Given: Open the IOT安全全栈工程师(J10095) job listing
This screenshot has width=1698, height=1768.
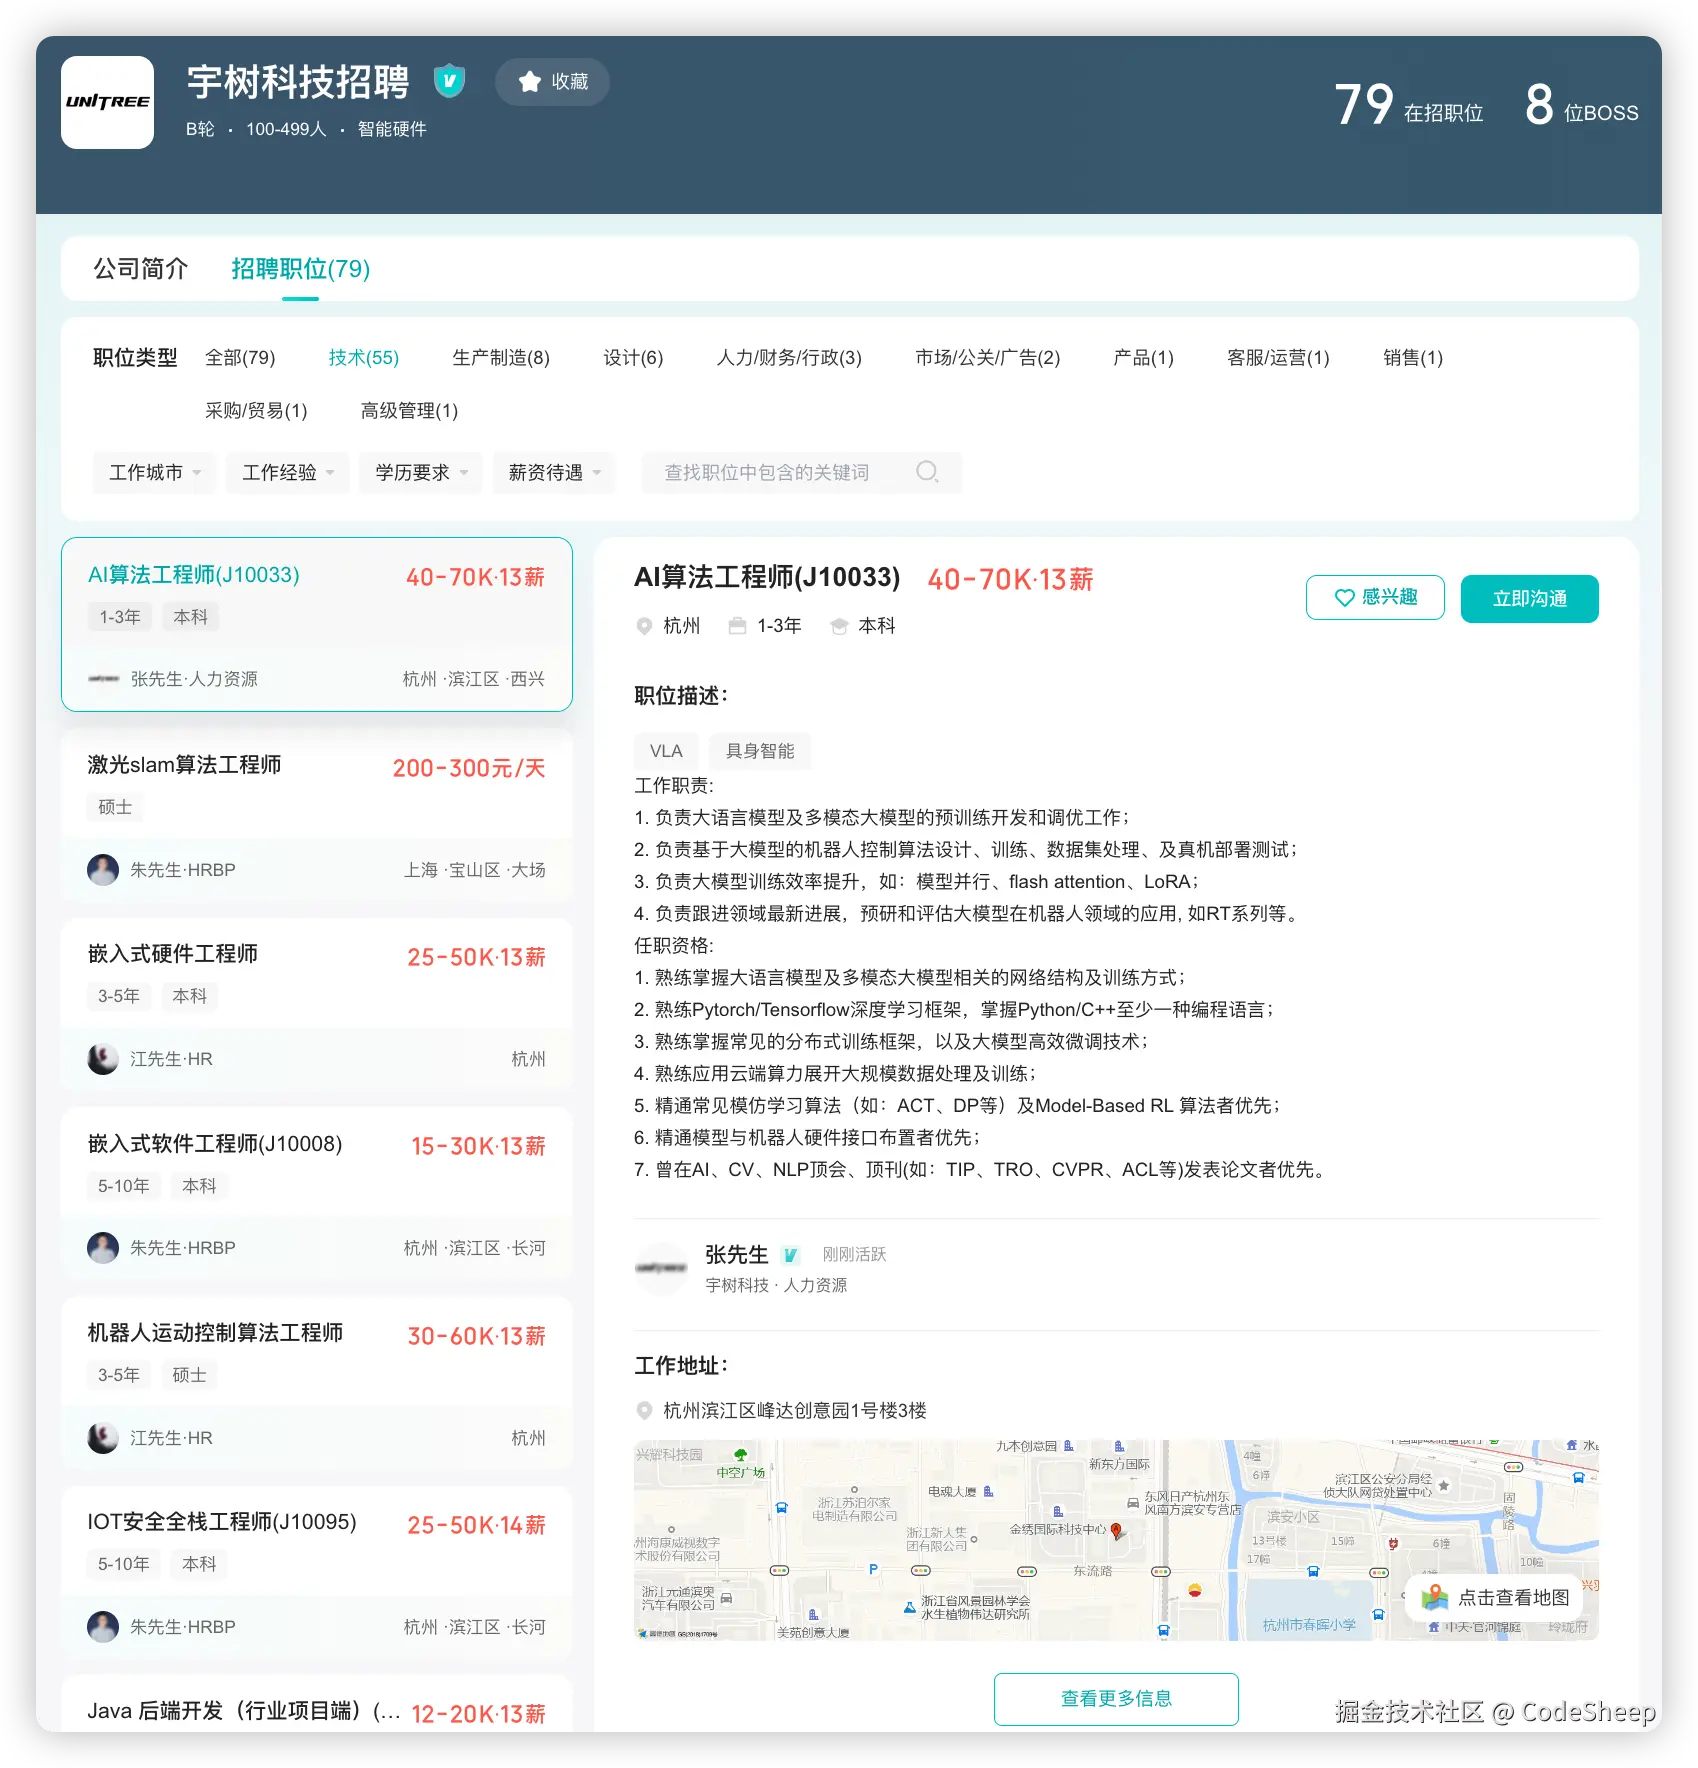Looking at the screenshot, I should (x=317, y=1570).
